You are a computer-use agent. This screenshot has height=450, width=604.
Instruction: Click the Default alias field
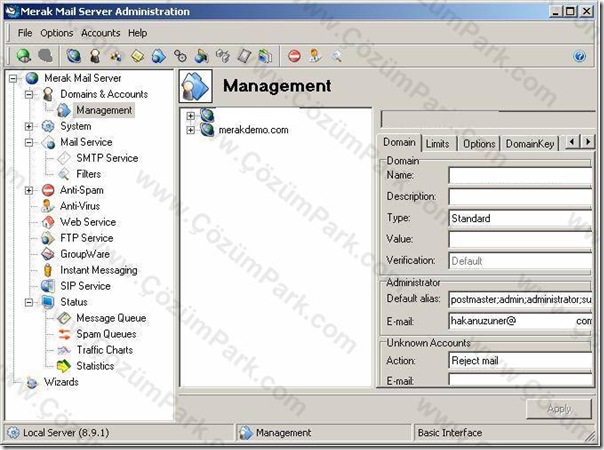tap(520, 299)
